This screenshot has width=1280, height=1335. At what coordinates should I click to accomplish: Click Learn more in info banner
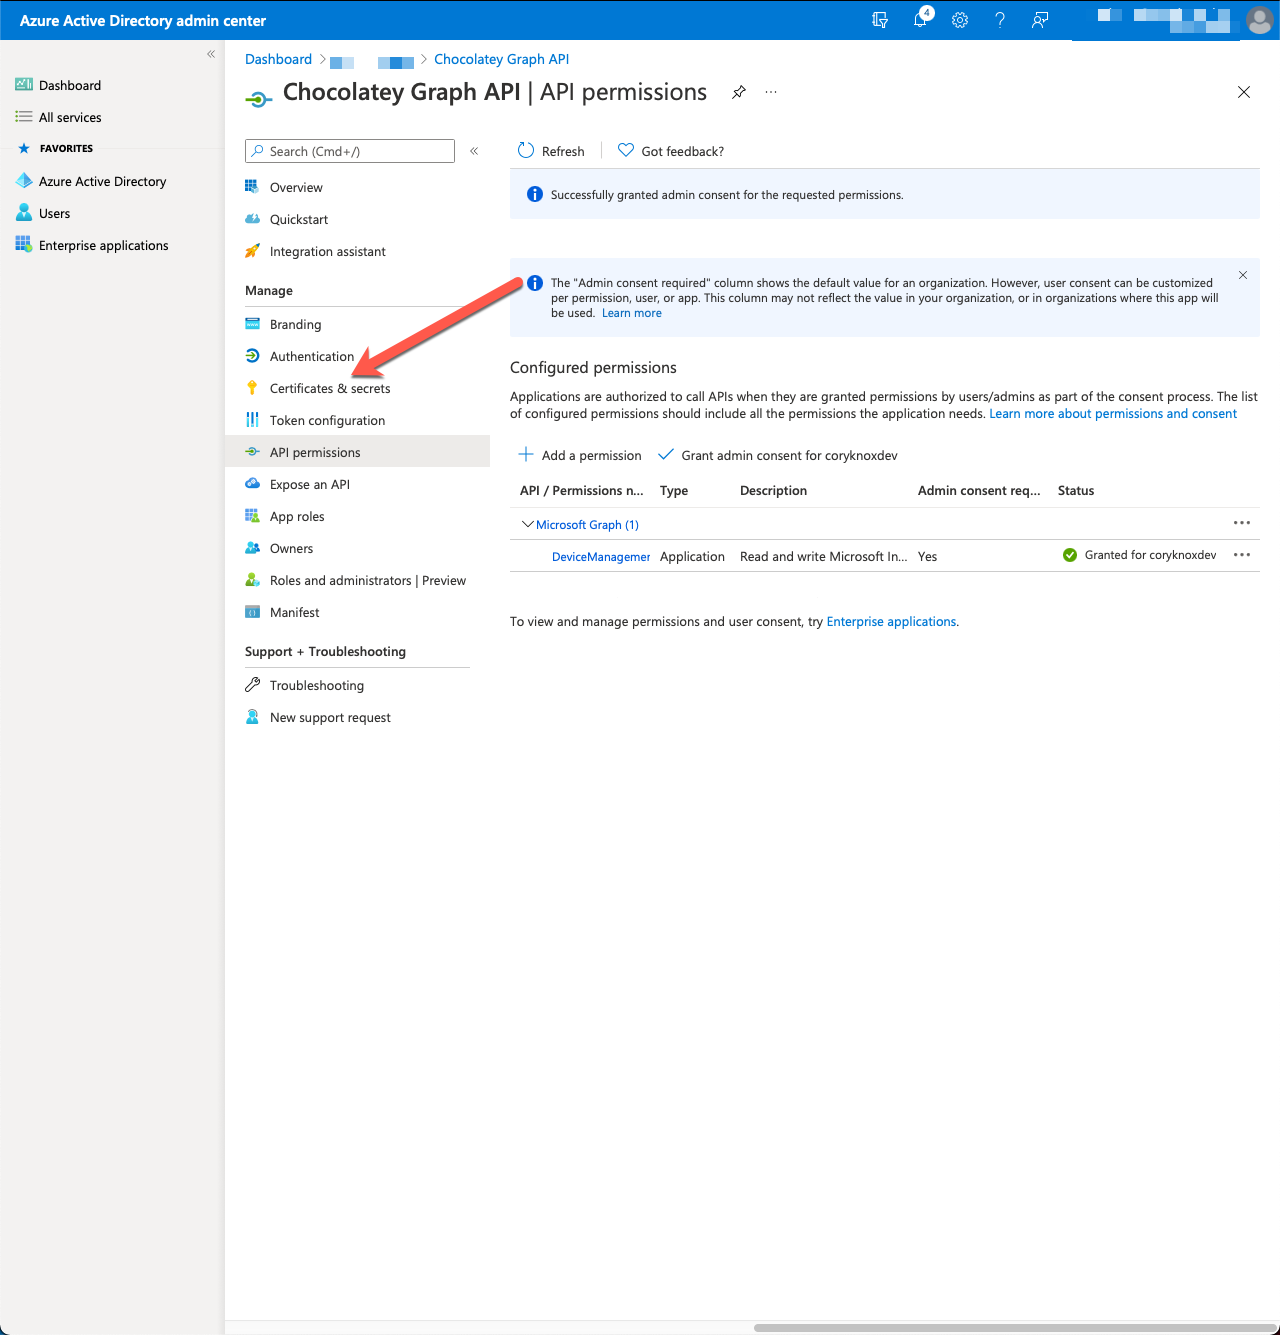pos(632,313)
